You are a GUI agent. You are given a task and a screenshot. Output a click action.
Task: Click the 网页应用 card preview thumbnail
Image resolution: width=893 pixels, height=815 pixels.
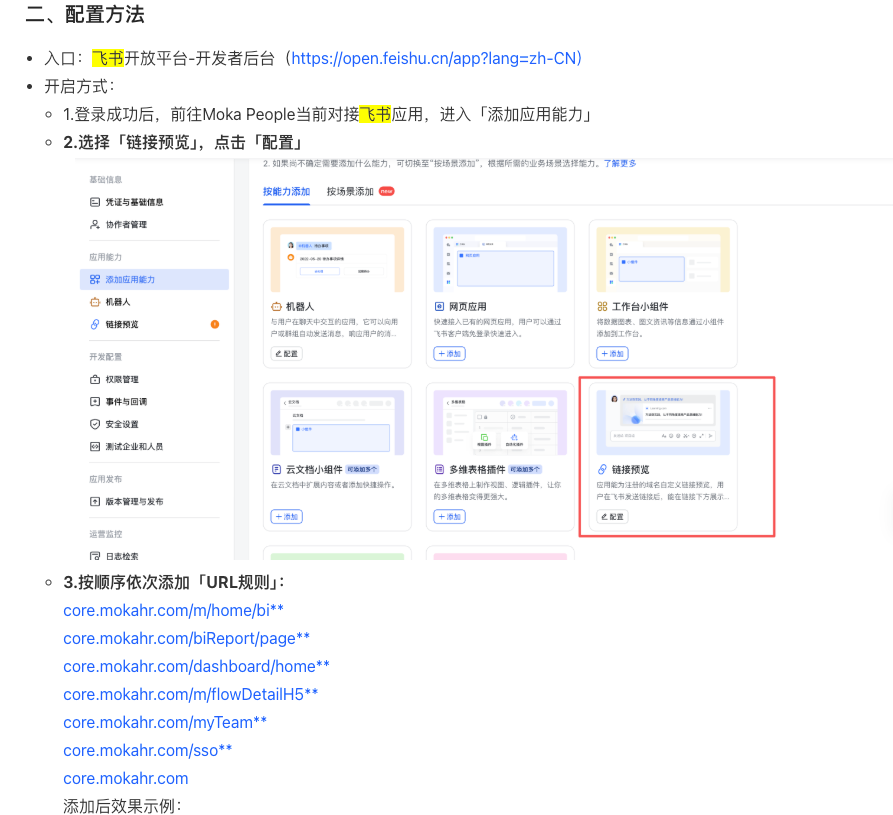tap(500, 259)
